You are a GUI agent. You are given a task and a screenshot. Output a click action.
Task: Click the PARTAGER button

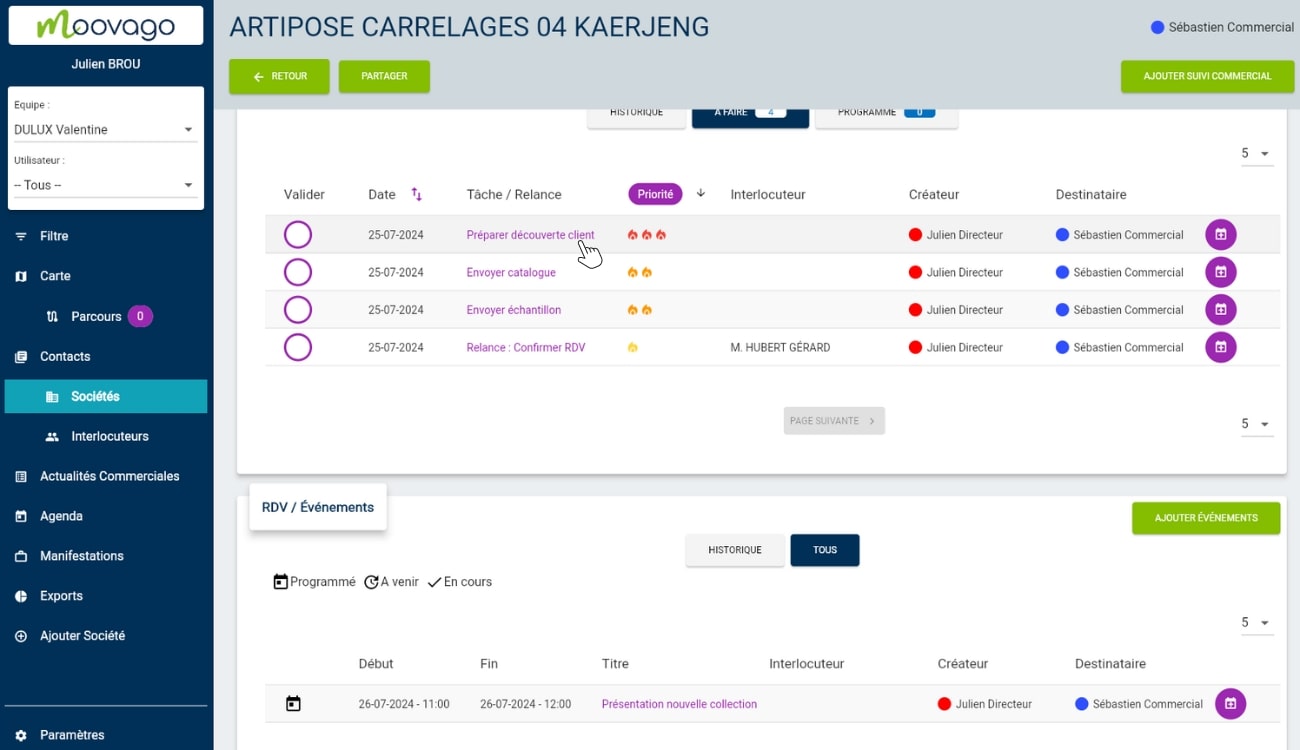tap(384, 77)
